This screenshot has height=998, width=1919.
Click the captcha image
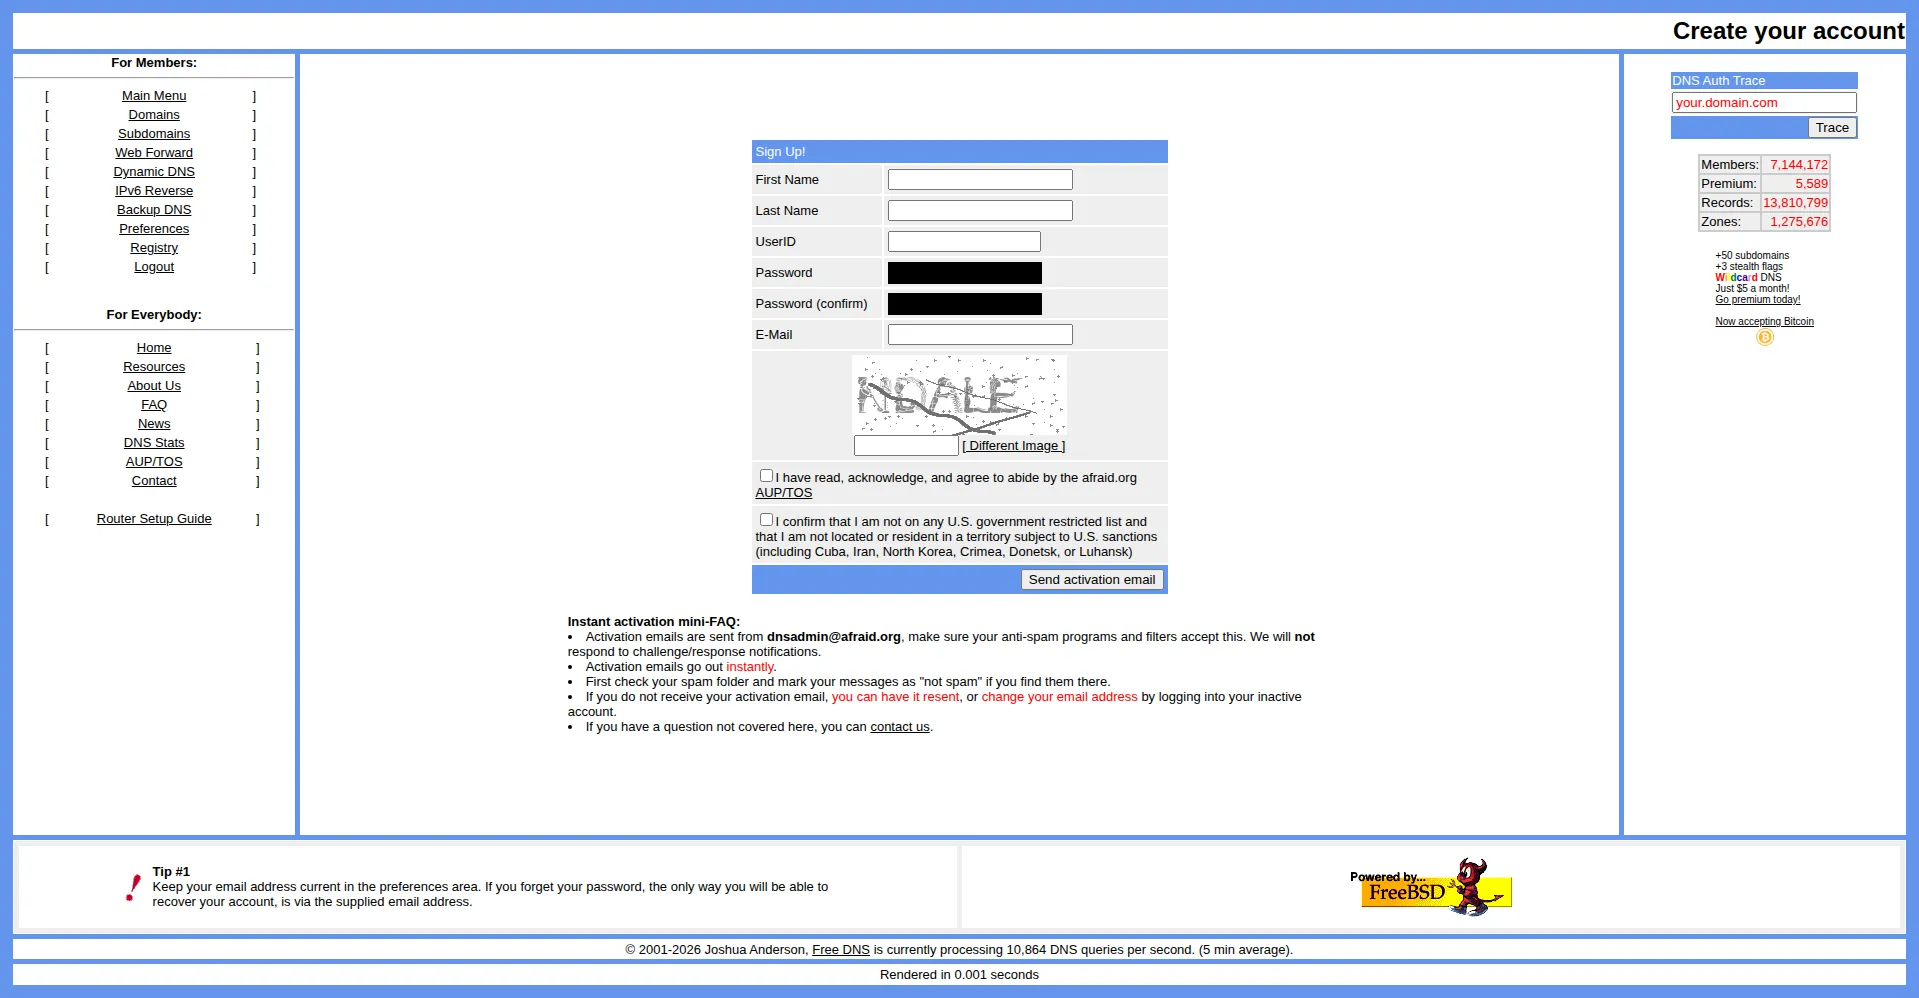tap(959, 394)
